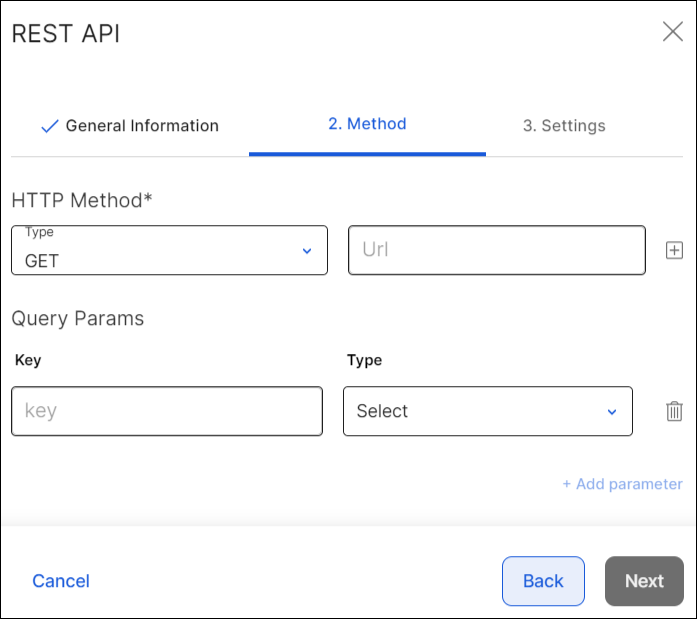The height and width of the screenshot is (619, 697).
Task: Focus the Url input field
Action: point(496,250)
